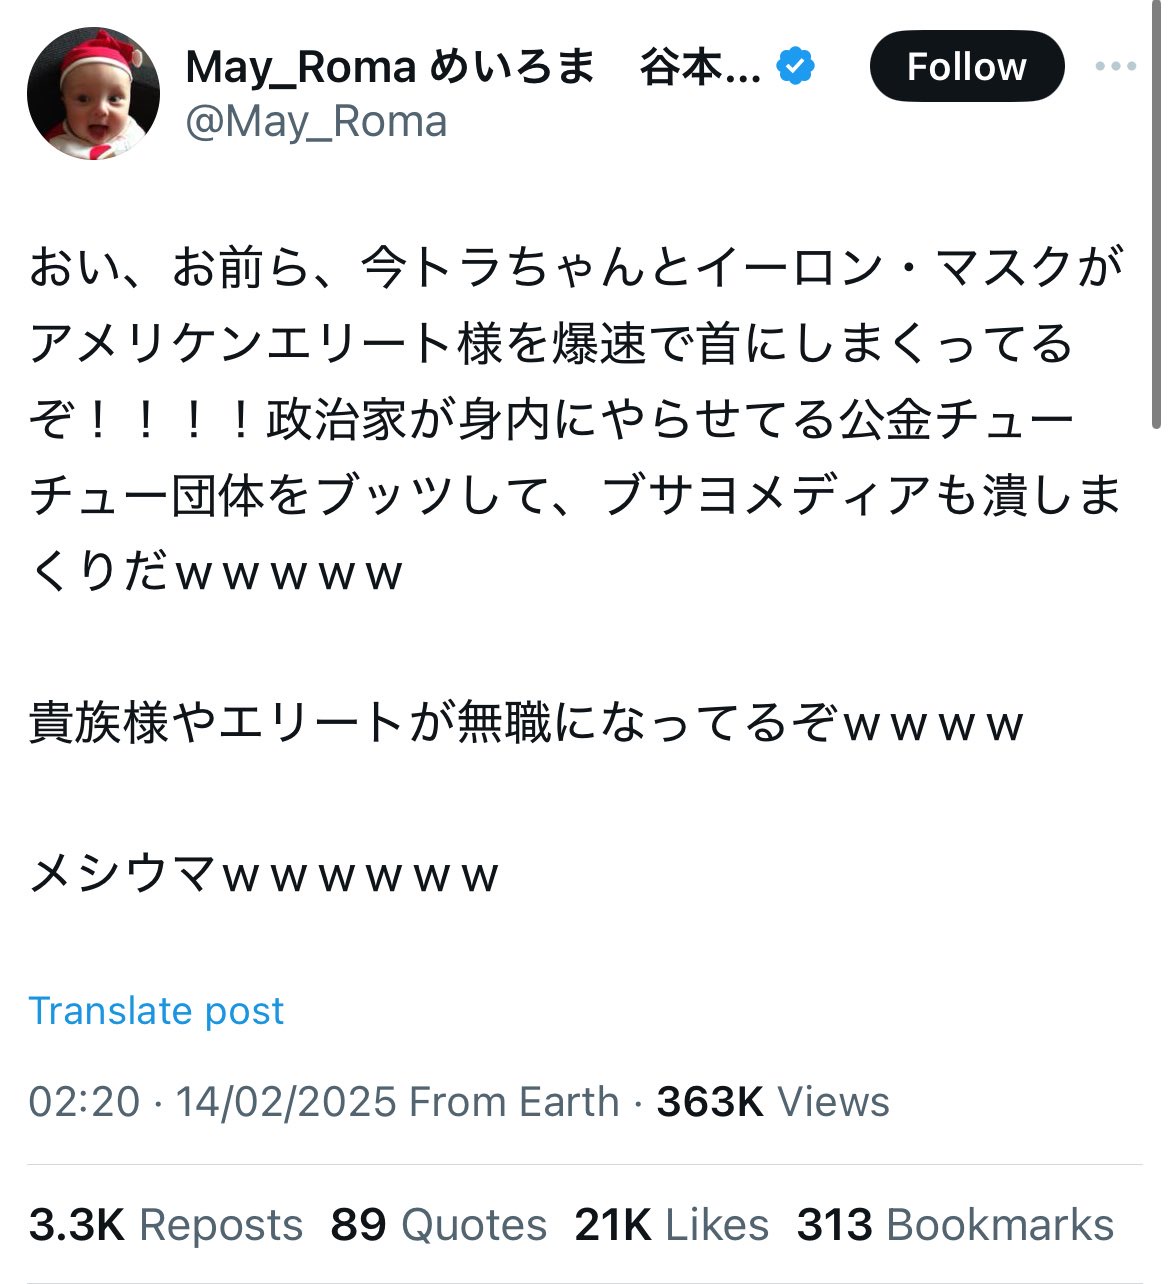Follow the May_Roma account
This screenshot has width=1169, height=1284.
(x=966, y=67)
